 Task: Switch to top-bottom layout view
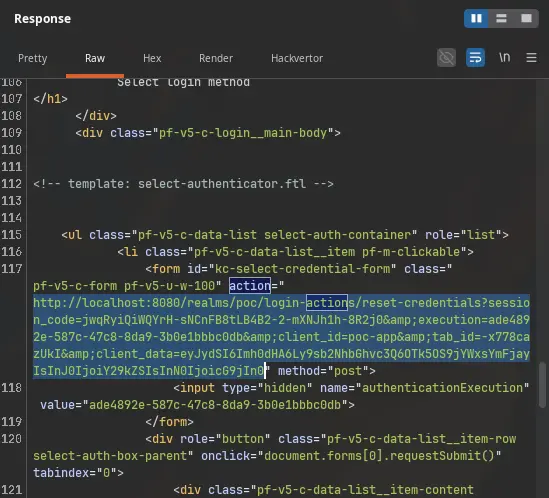(x=501, y=18)
